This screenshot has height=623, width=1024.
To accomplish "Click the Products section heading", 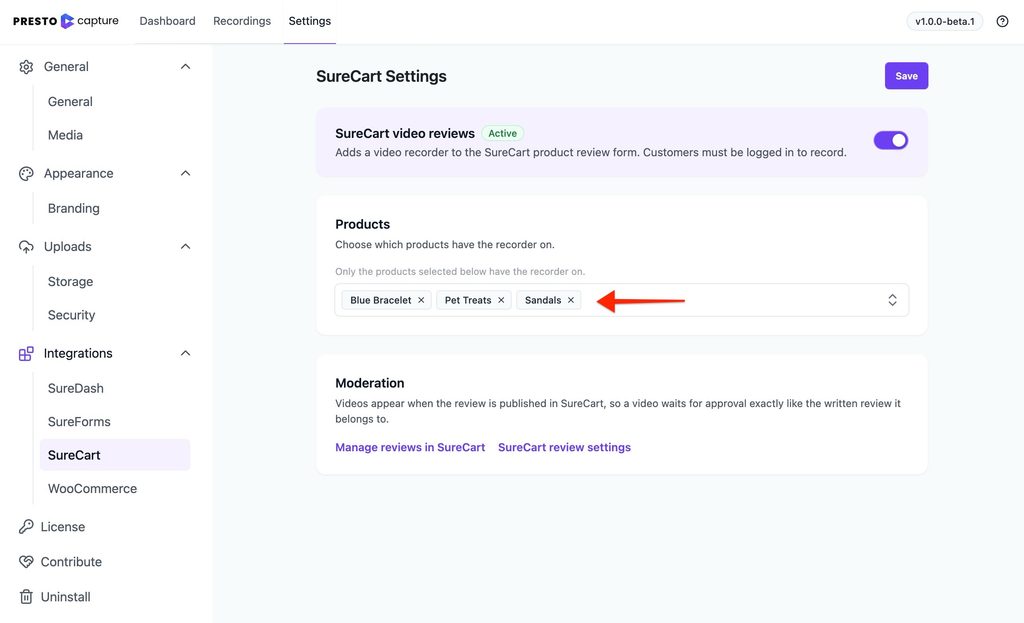I will pos(362,225).
